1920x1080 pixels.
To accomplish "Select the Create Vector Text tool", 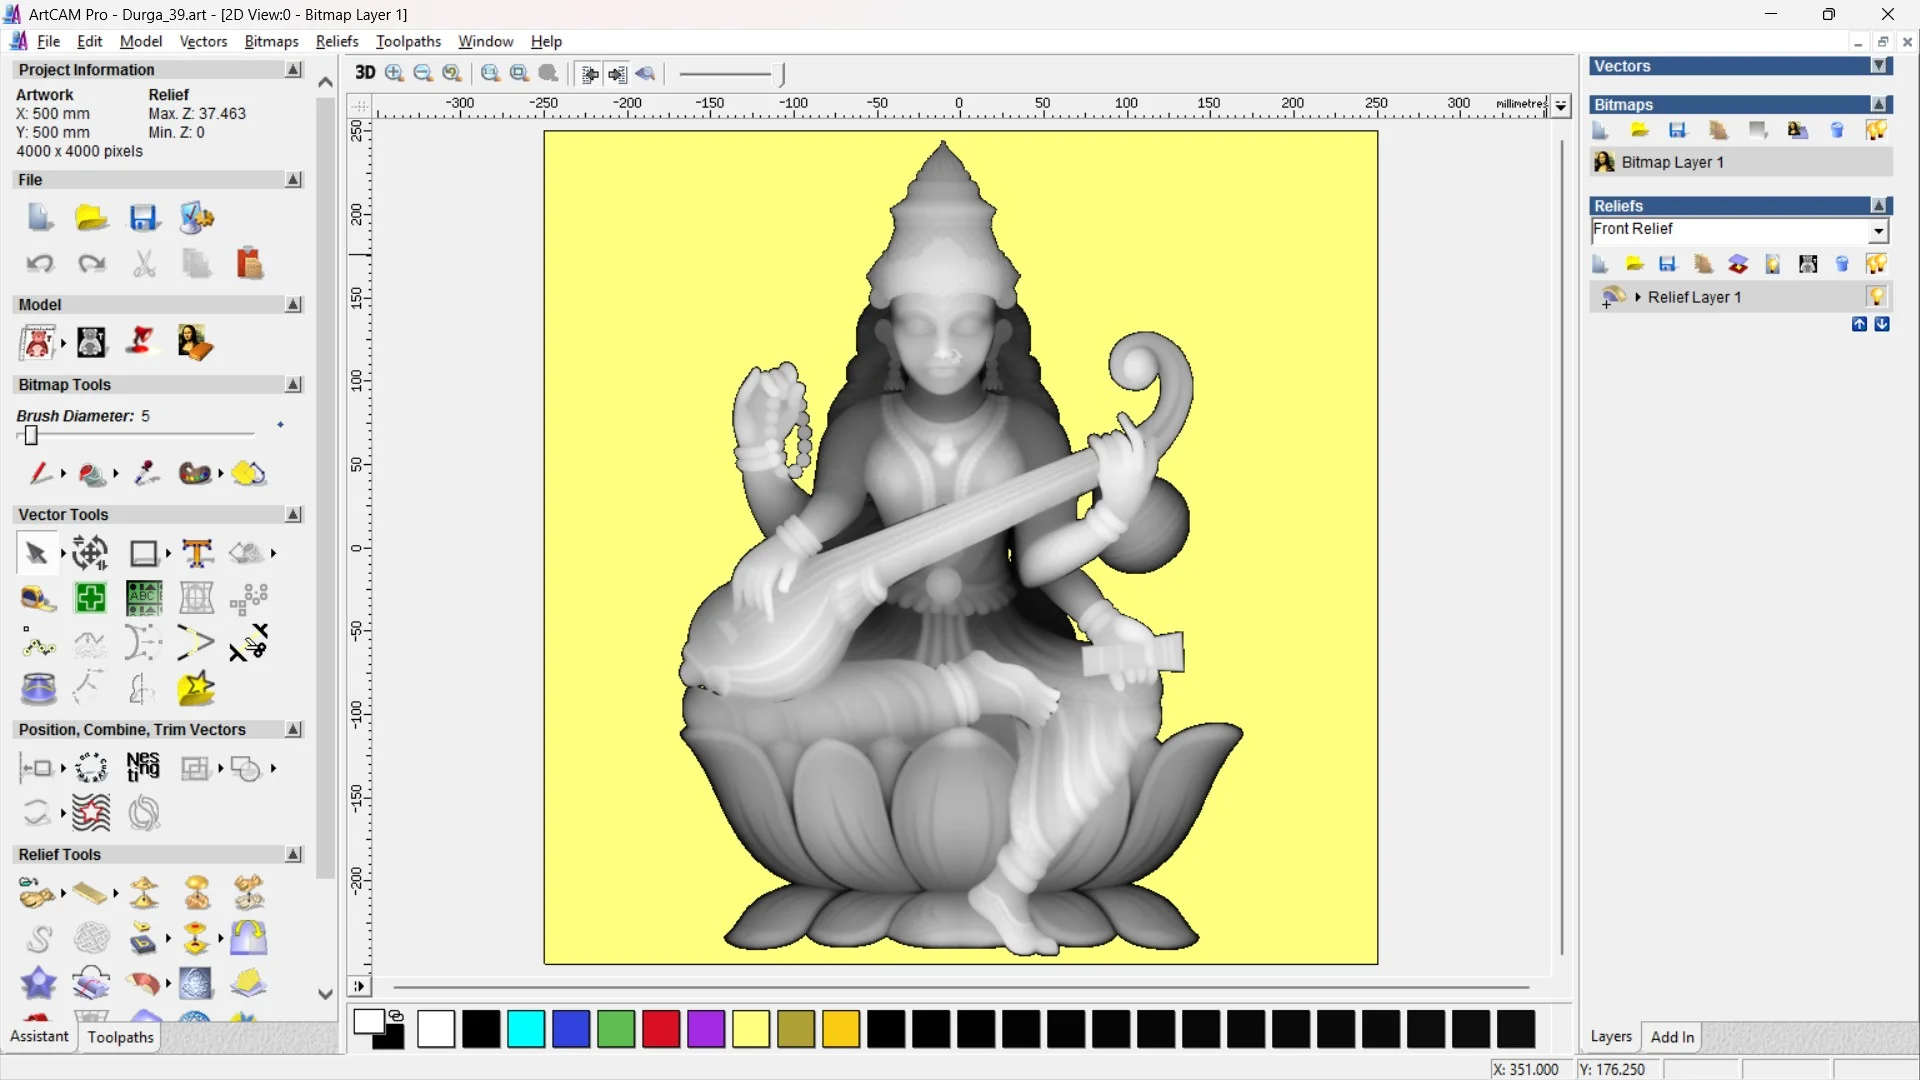I will tap(197, 553).
